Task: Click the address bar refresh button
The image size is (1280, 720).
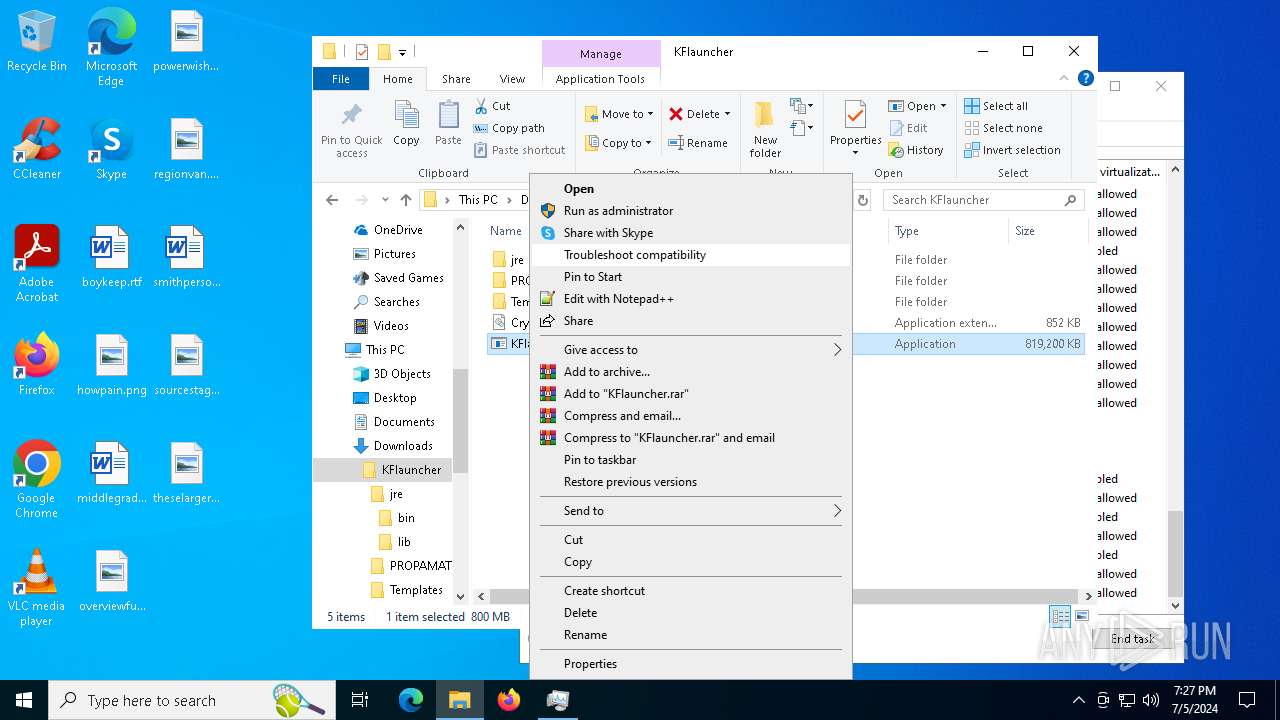Action: point(862,200)
